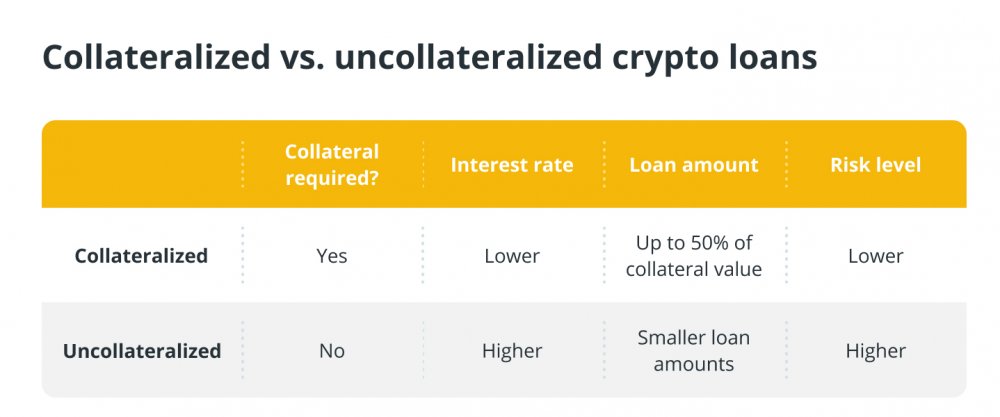Click 'Up to 50% of collateral value' cell
Viewport: 1000px width, 417px height.
694,256
